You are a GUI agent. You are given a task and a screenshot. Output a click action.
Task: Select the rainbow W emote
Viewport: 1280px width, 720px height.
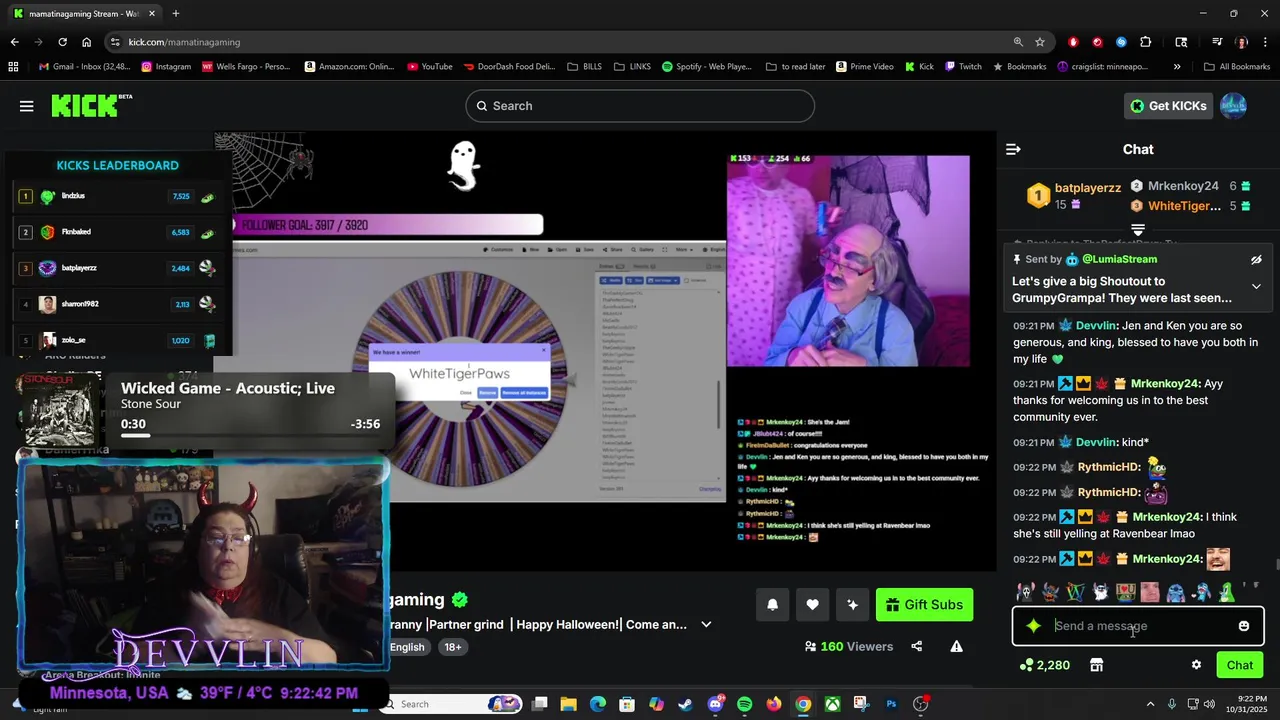tap(1075, 592)
